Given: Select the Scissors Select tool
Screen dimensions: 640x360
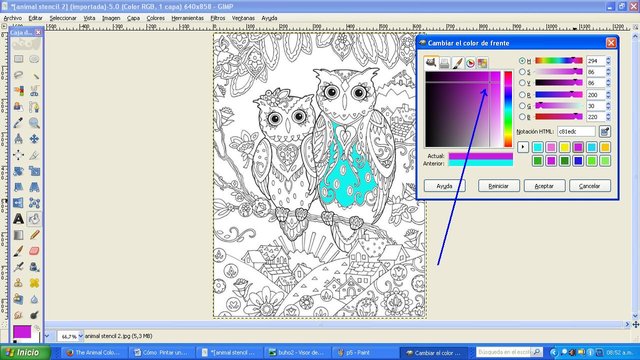Looking at the screenshot, I should point(34,91).
